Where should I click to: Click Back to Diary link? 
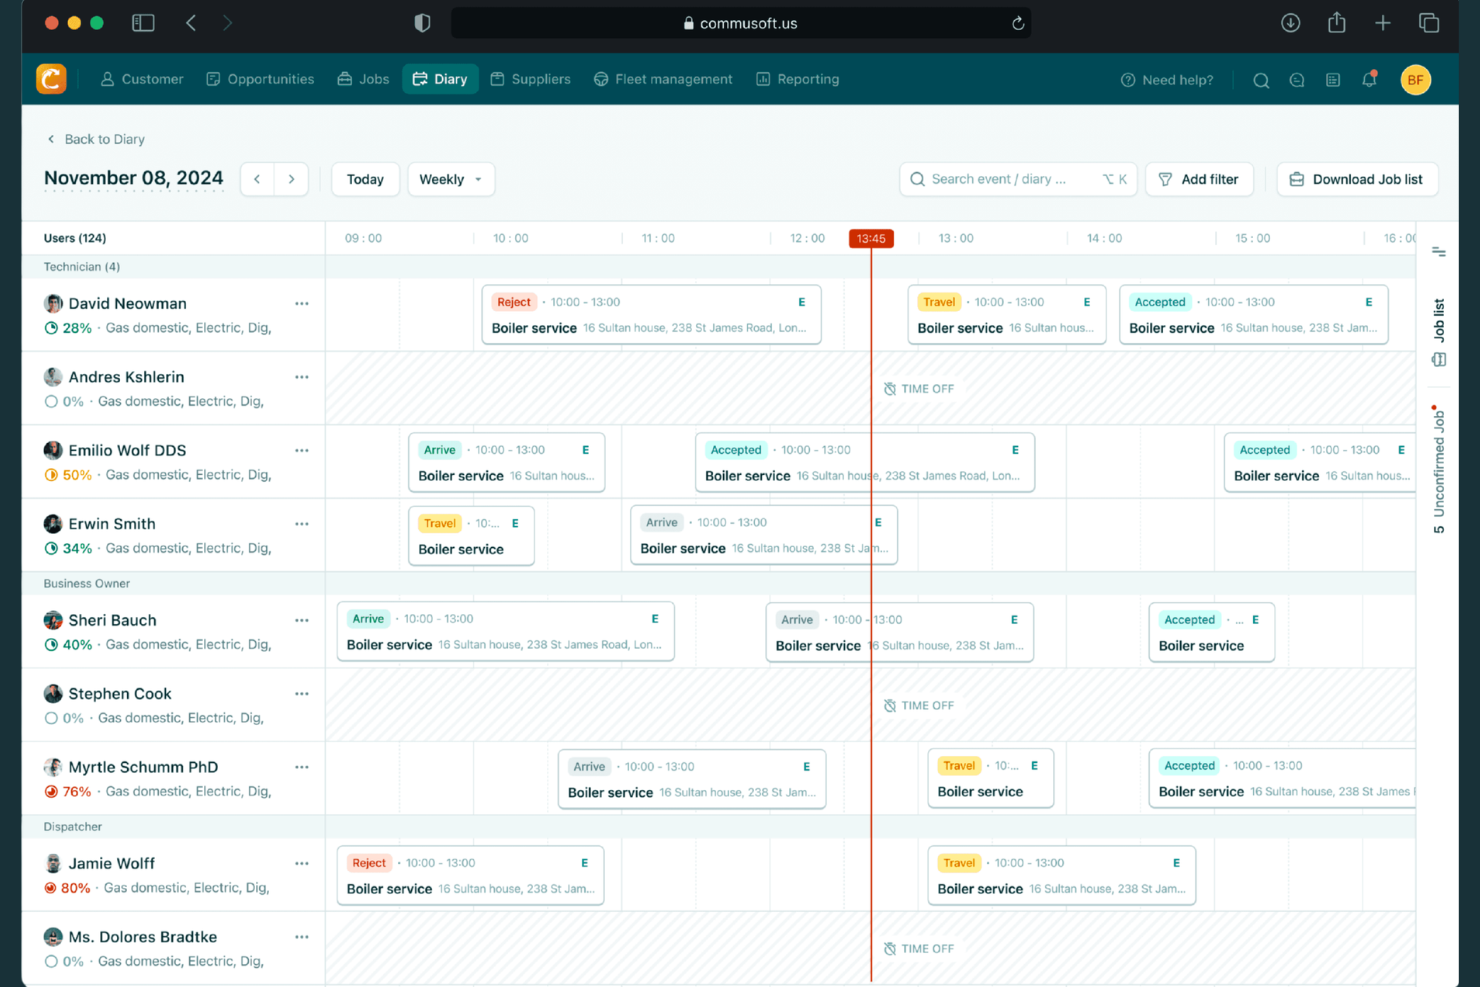tap(96, 139)
